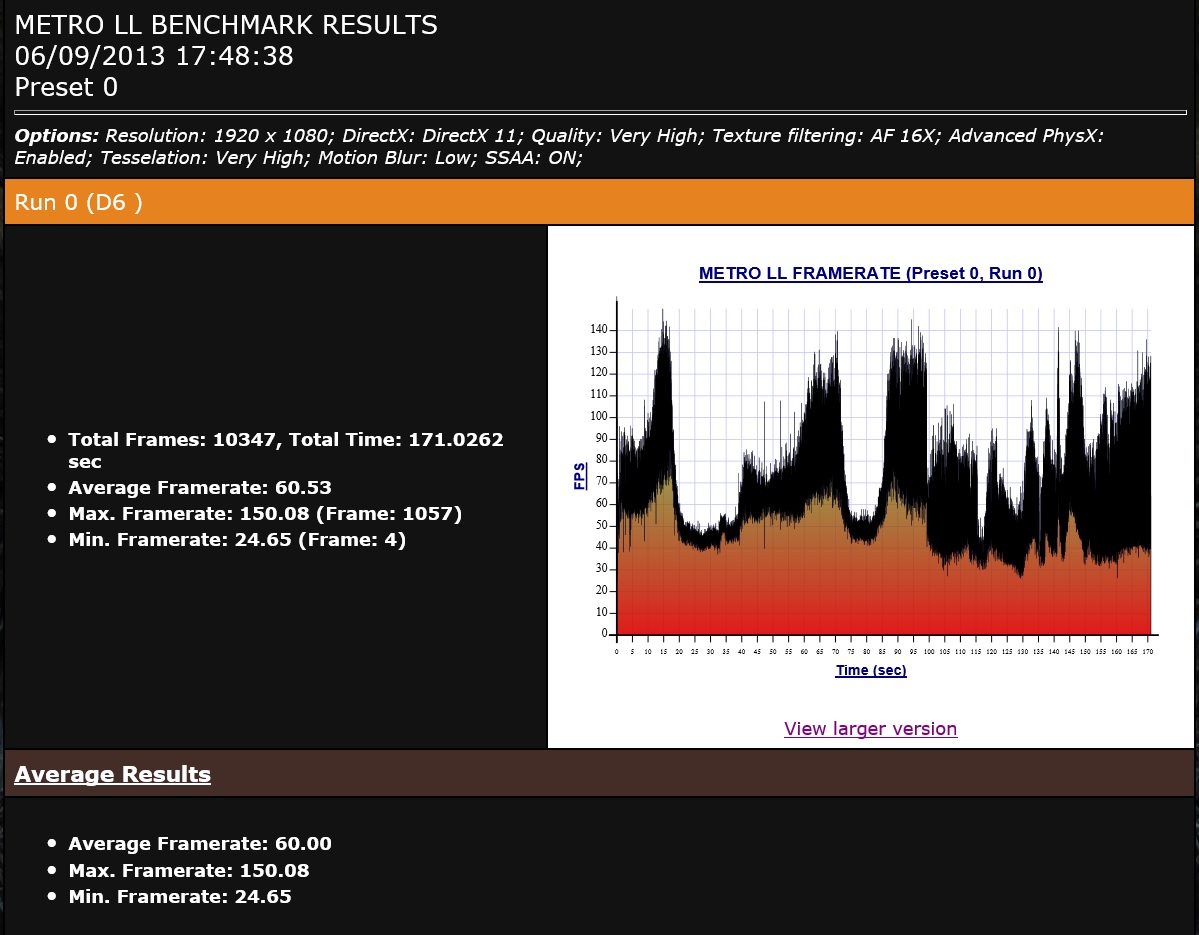The image size is (1199, 935).
Task: Click 'Enabled; Tesselation: Very High; Motion Blur: Low; SSAA: ON;' text
Action: point(298,158)
